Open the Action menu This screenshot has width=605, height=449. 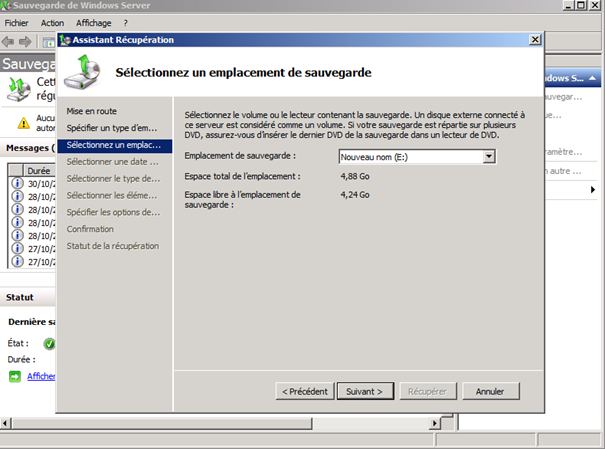52,23
